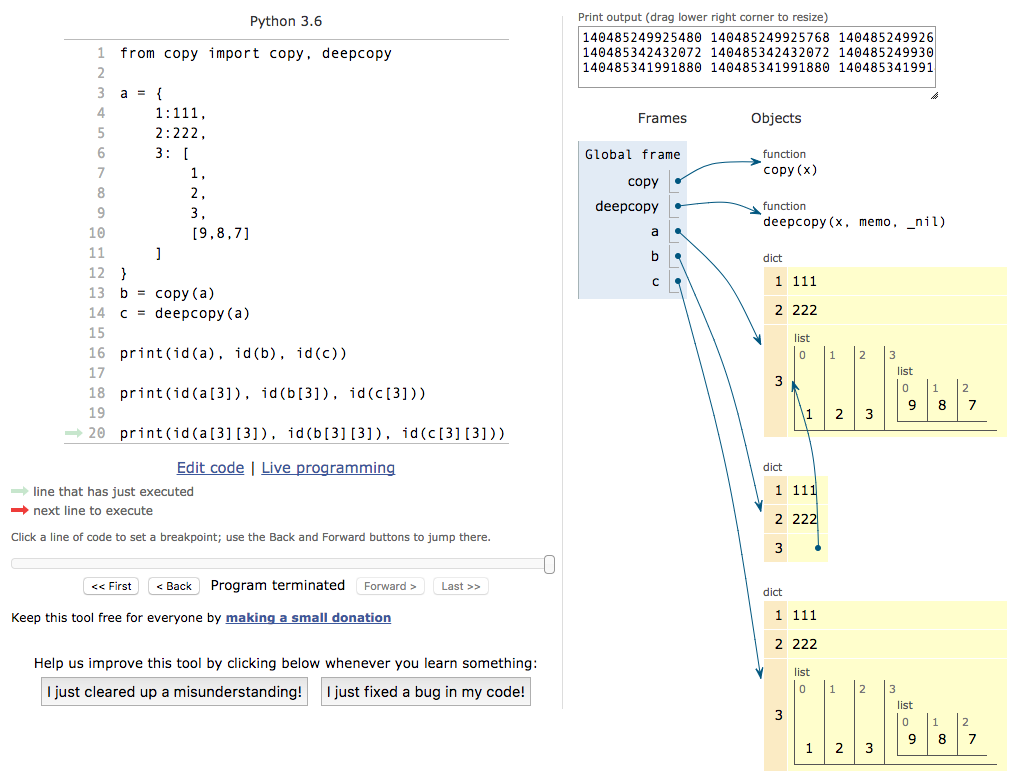Click the Edit code link

click(x=210, y=468)
